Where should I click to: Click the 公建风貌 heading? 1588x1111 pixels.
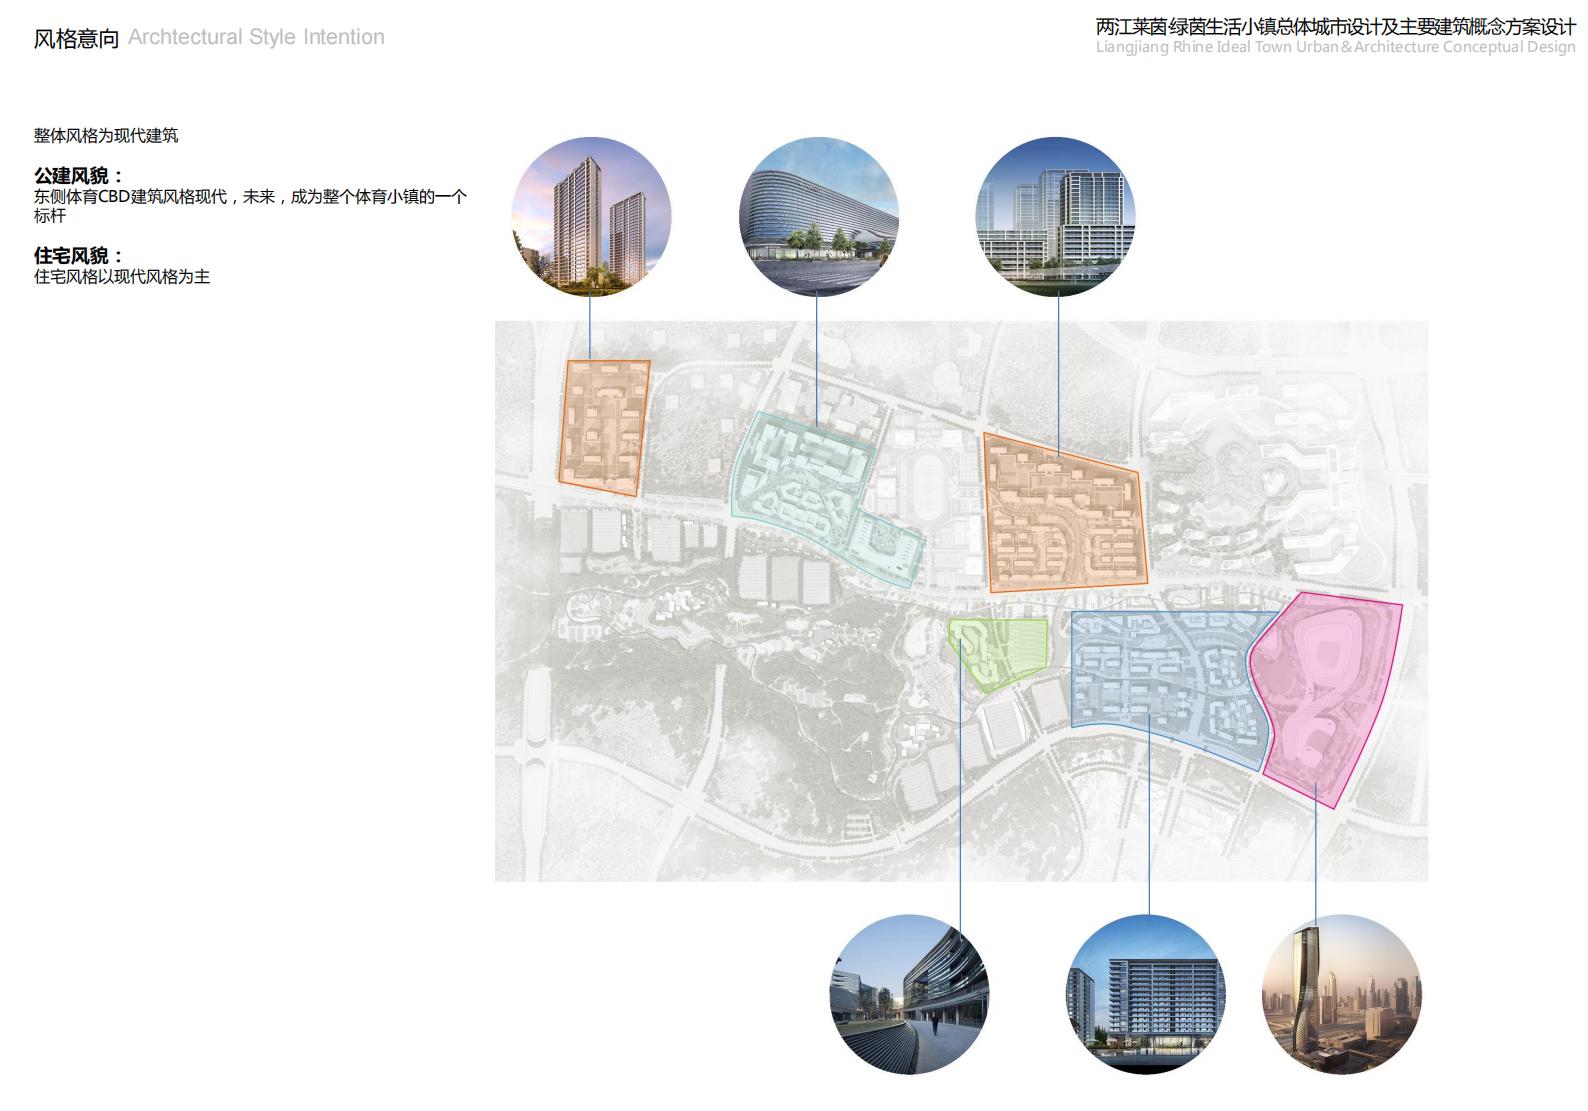click(79, 176)
